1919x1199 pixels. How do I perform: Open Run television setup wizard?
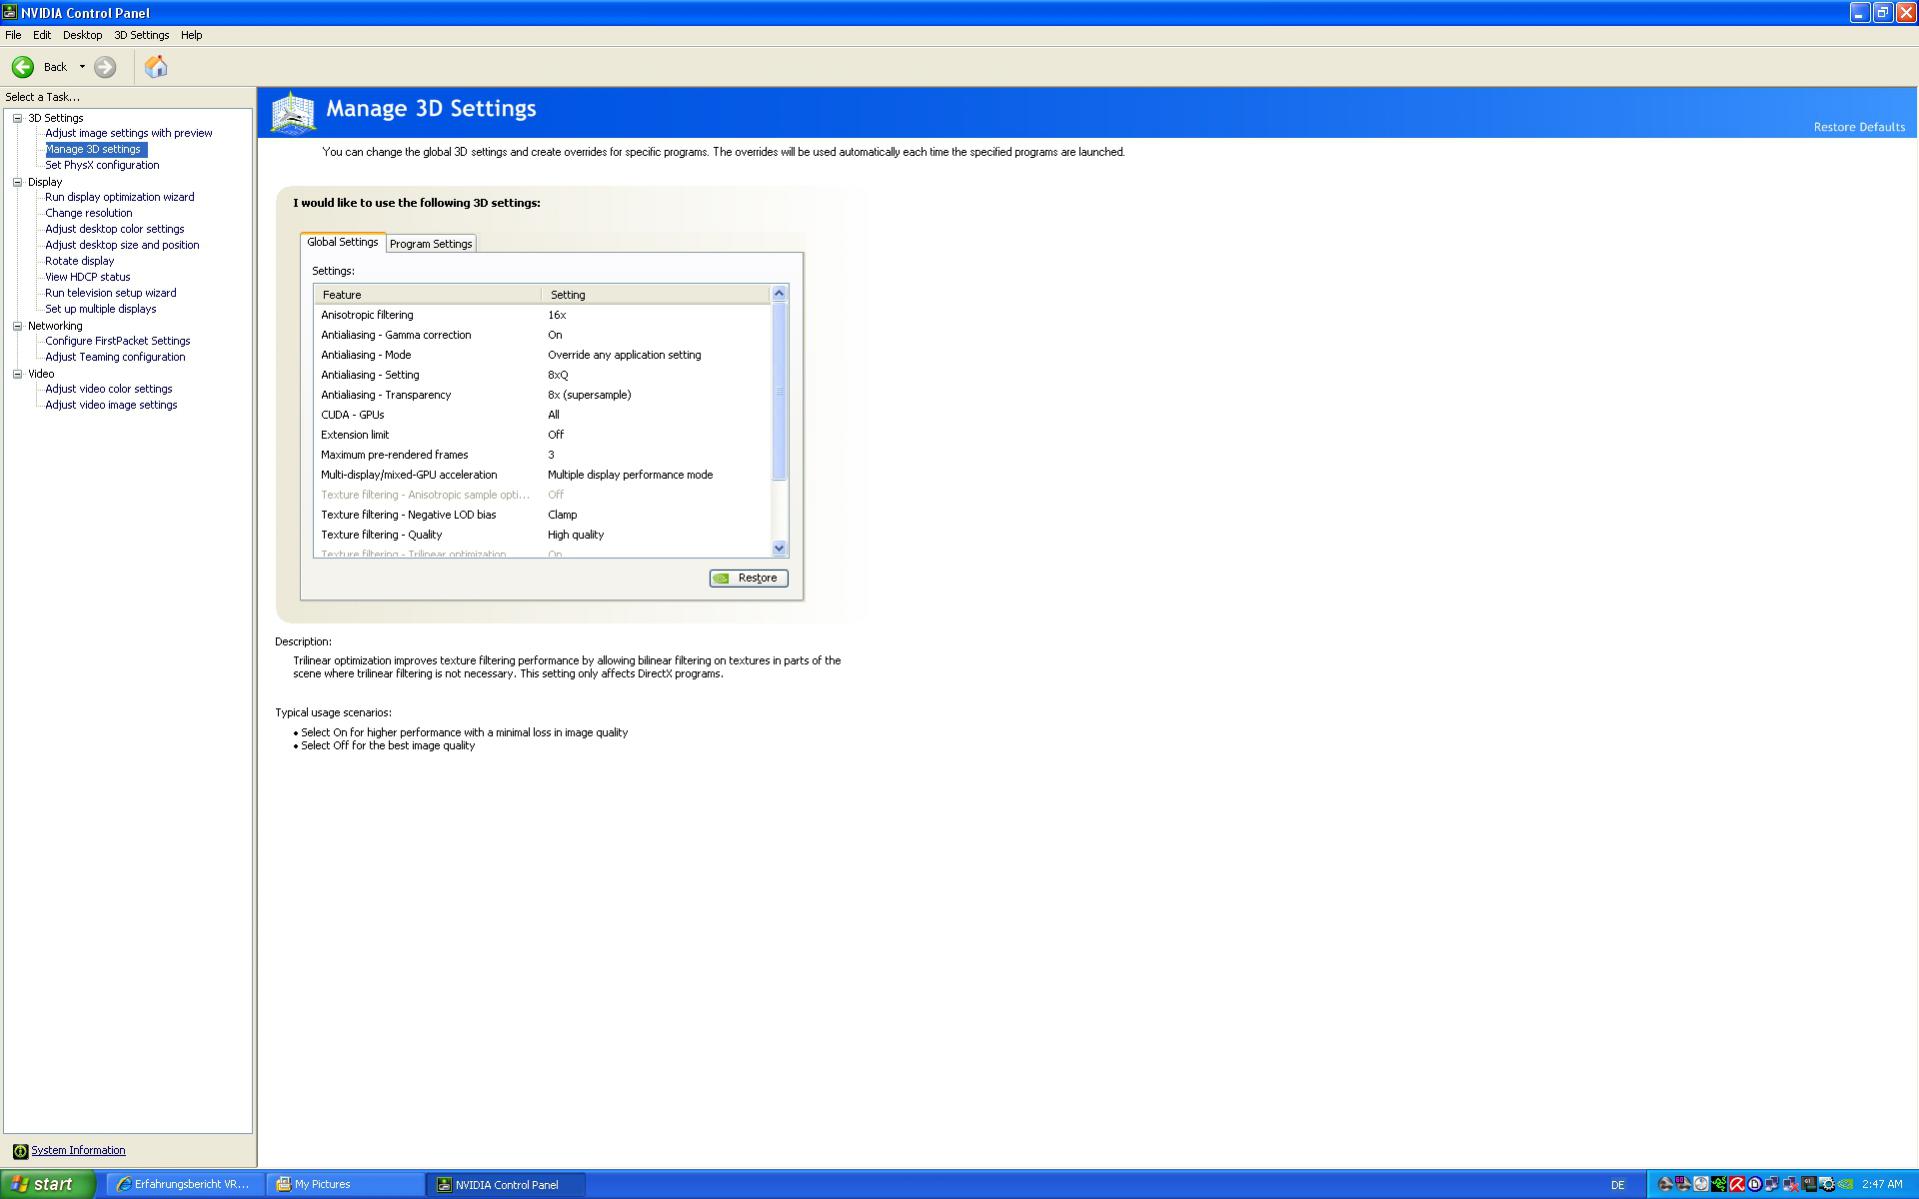[x=110, y=293]
